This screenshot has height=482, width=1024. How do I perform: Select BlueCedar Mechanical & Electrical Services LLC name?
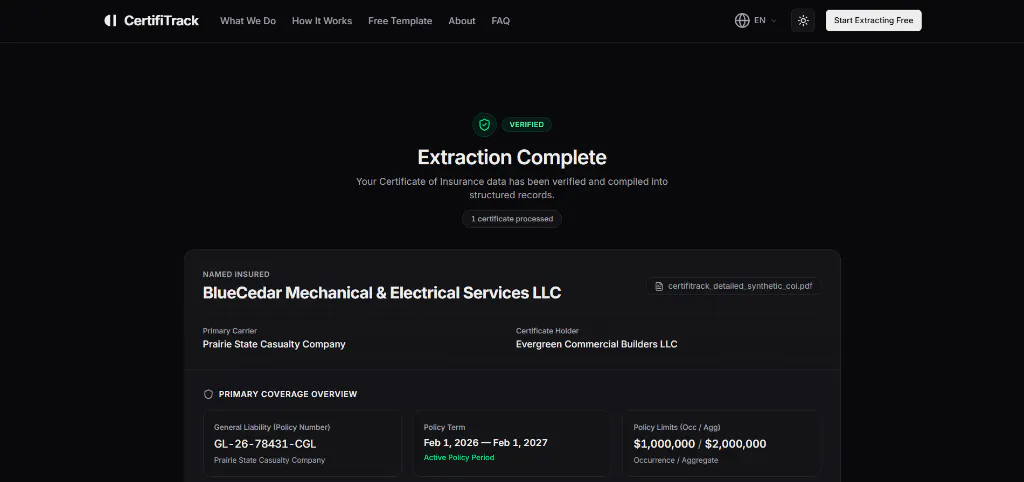(382, 293)
